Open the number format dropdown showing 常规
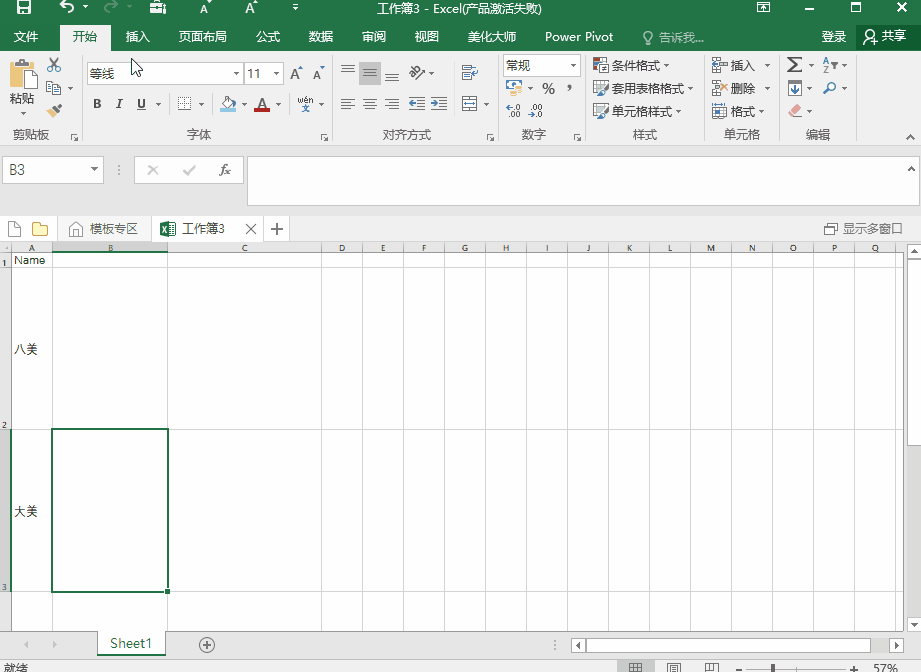Image resolution: width=921 pixels, height=672 pixels. tap(573, 65)
